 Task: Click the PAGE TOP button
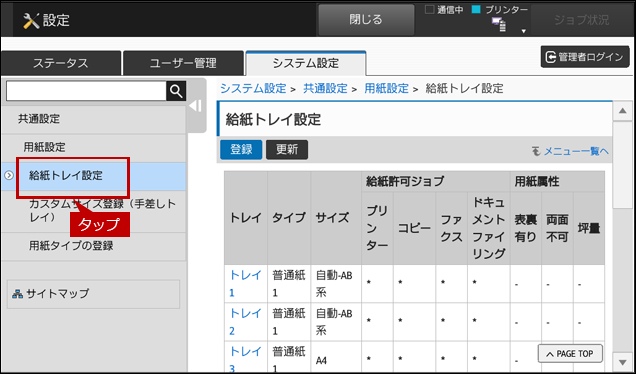(570, 354)
